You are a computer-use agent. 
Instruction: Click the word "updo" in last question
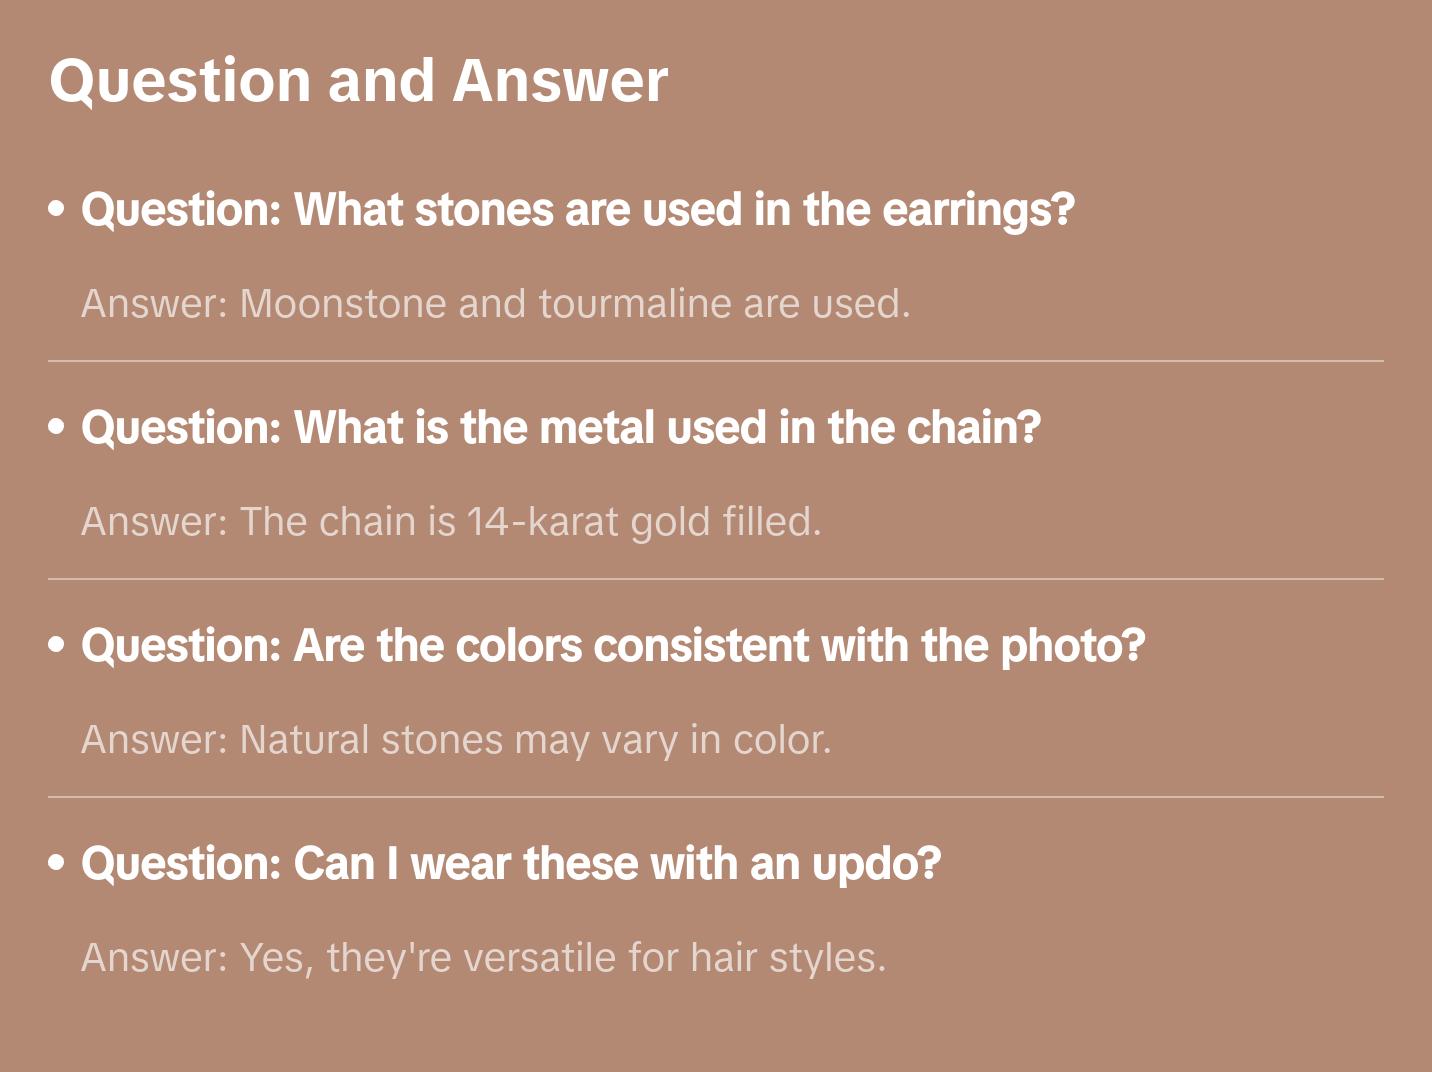point(876,864)
